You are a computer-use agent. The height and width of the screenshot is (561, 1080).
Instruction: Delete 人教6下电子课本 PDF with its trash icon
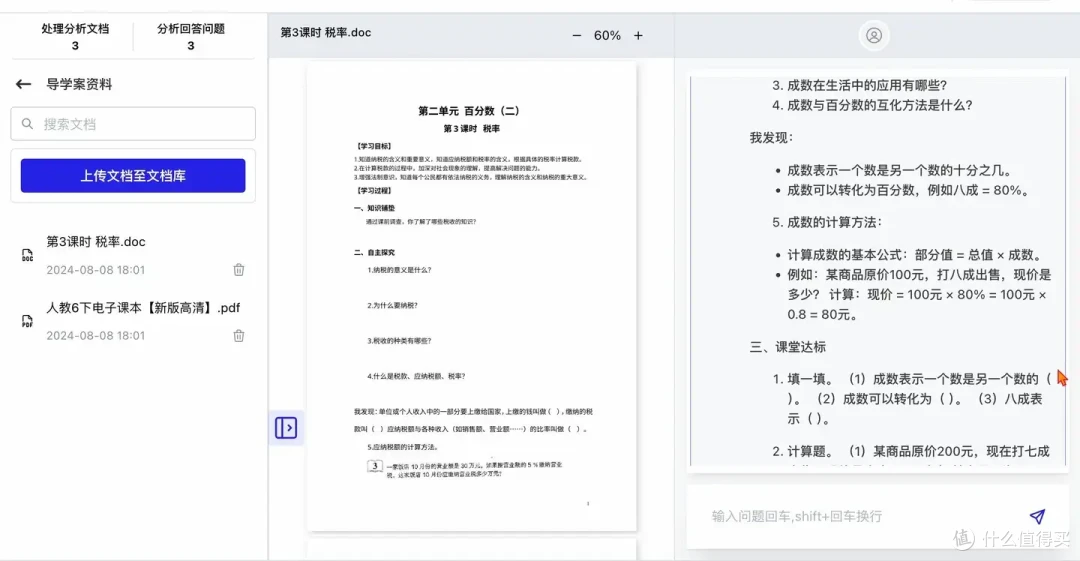click(238, 336)
